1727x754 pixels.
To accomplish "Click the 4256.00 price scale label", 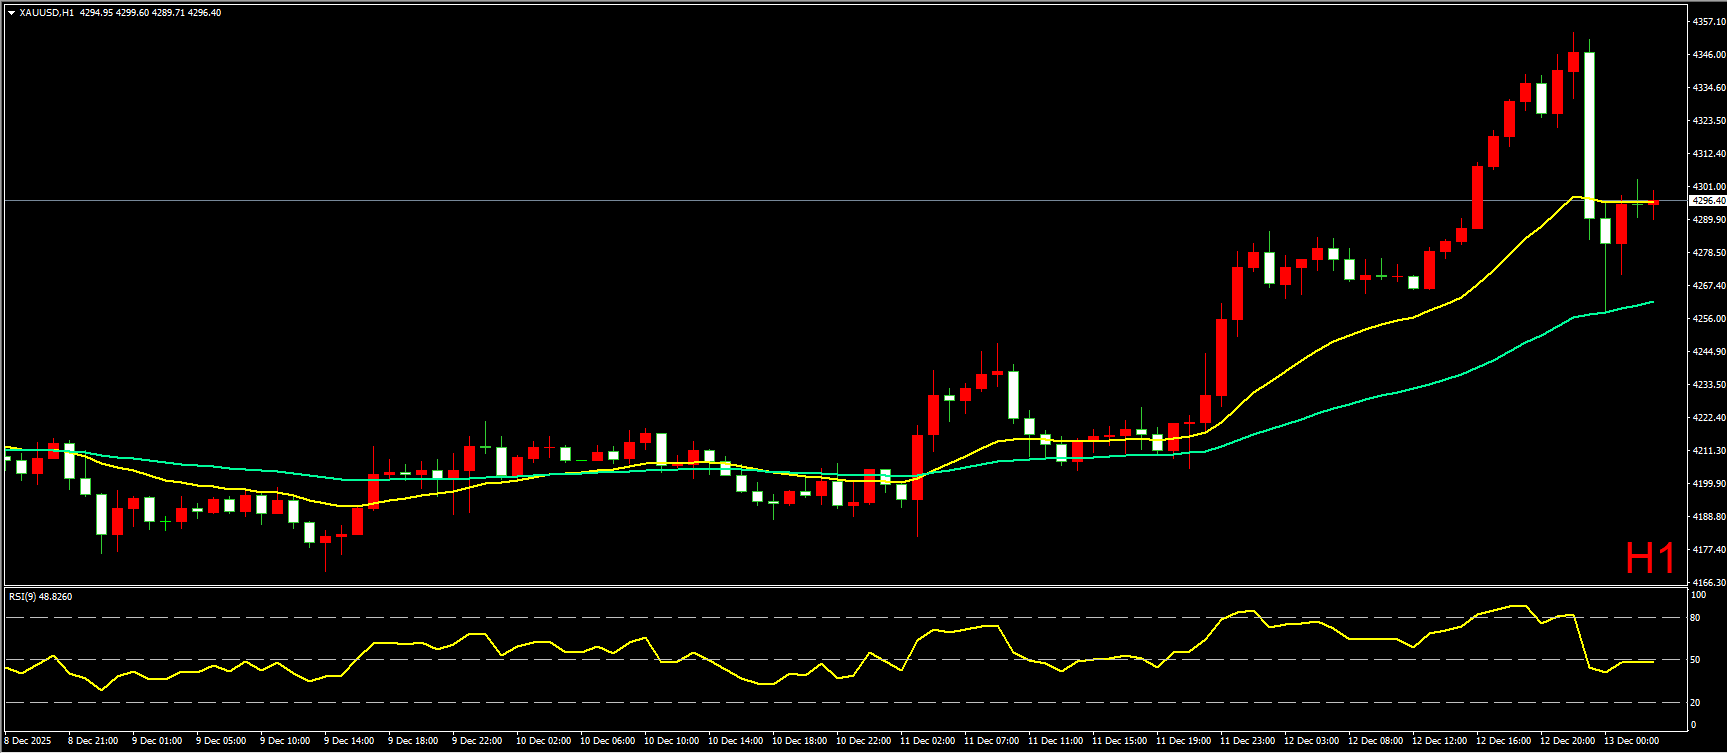I will point(1707,318).
